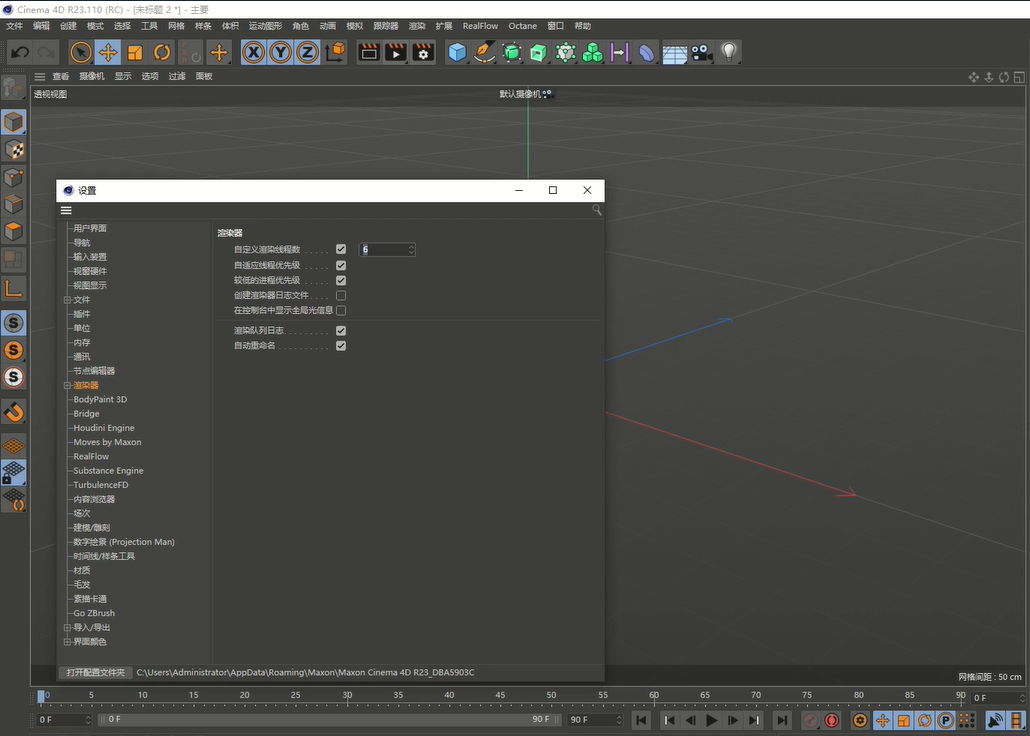Viewport: 1030px width, 736px height.
Task: Toggle the Y axis lock
Action: click(280, 52)
